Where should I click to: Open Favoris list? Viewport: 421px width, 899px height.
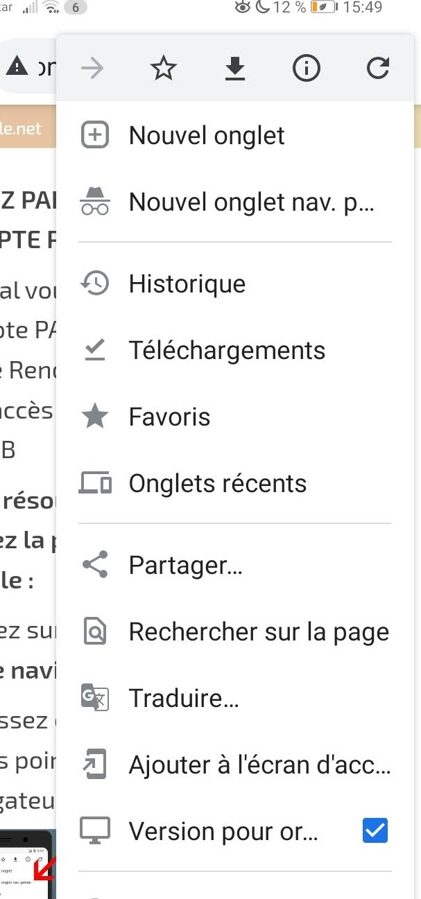[x=235, y=417]
